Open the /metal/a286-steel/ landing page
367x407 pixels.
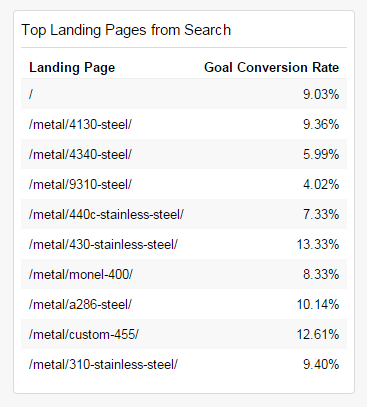pyautogui.click(x=80, y=304)
